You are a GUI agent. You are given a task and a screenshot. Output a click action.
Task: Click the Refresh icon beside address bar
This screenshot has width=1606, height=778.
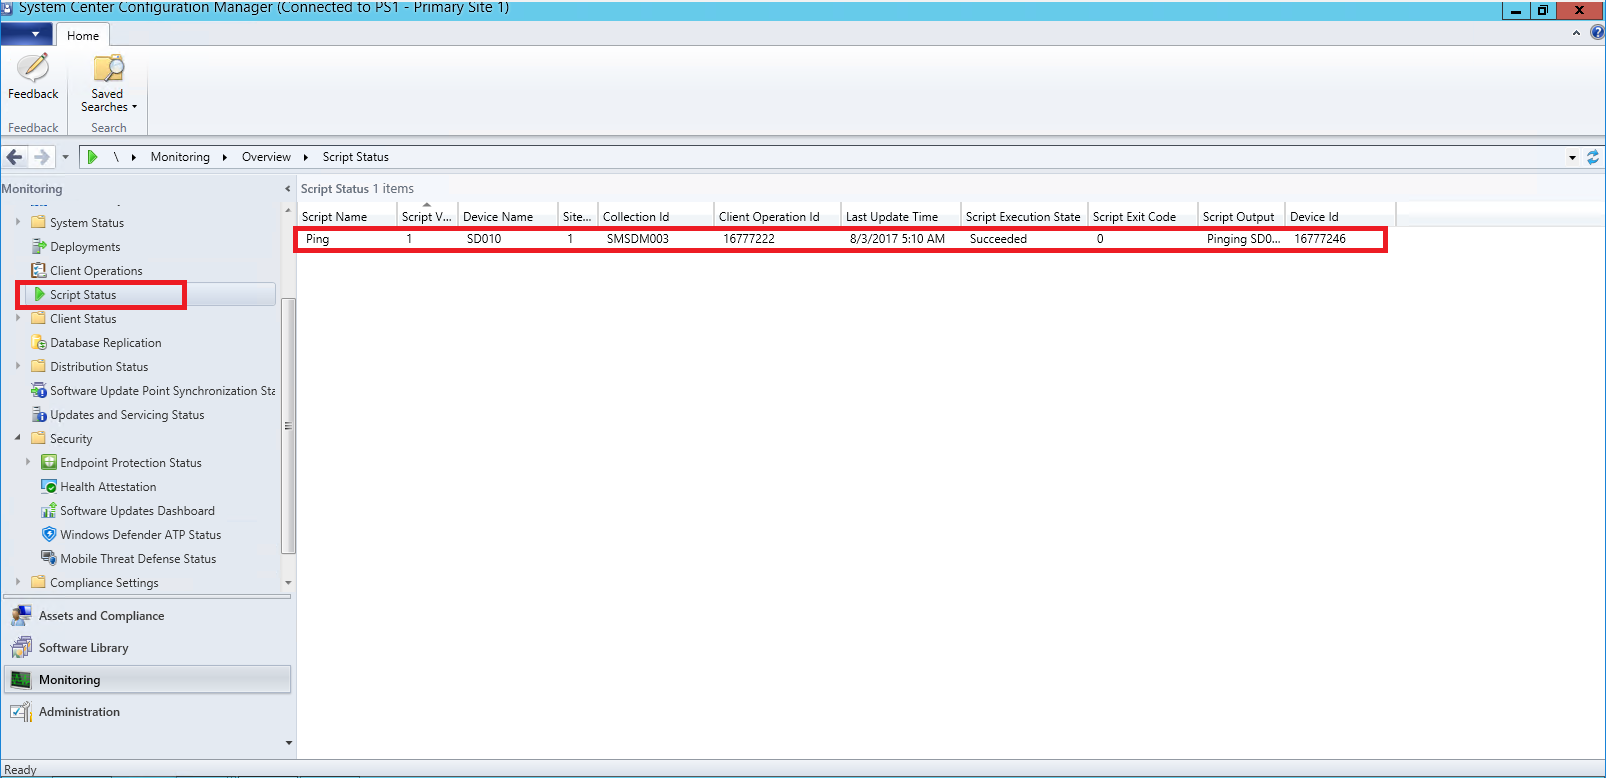pyautogui.click(x=1593, y=157)
